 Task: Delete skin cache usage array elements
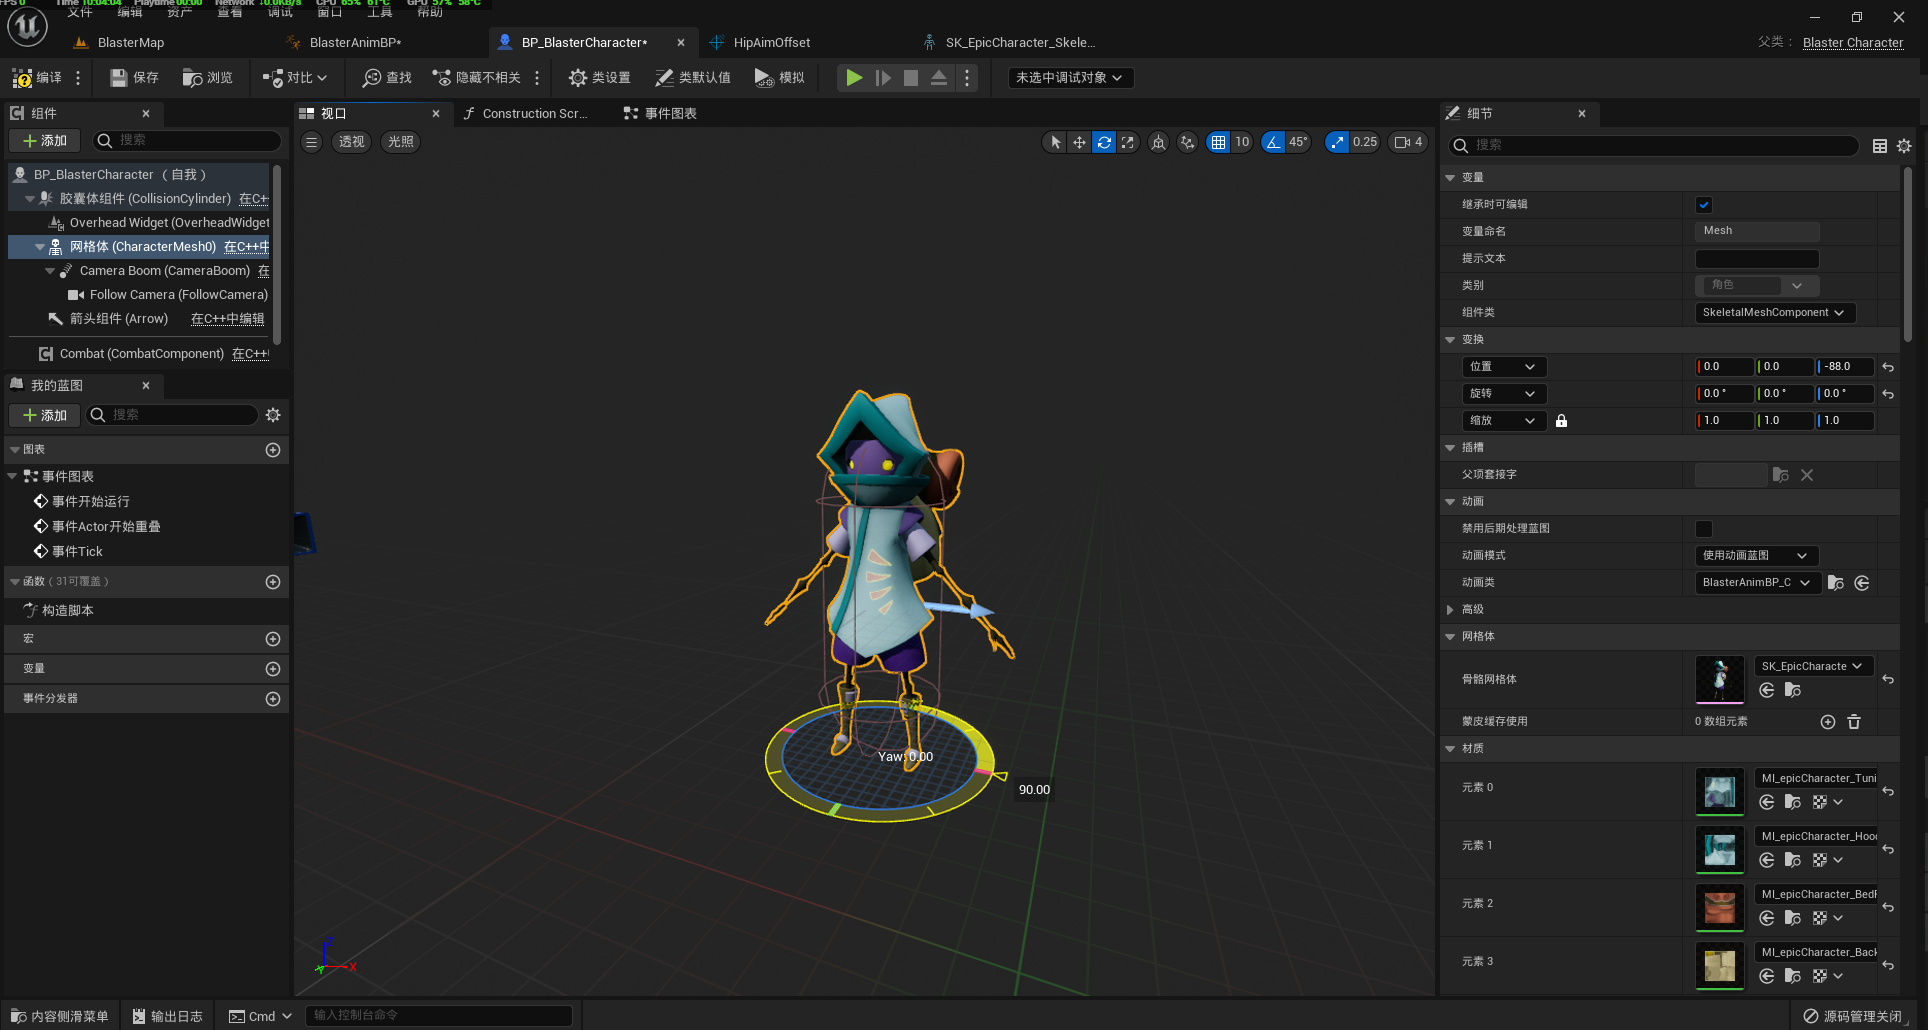pyautogui.click(x=1854, y=722)
